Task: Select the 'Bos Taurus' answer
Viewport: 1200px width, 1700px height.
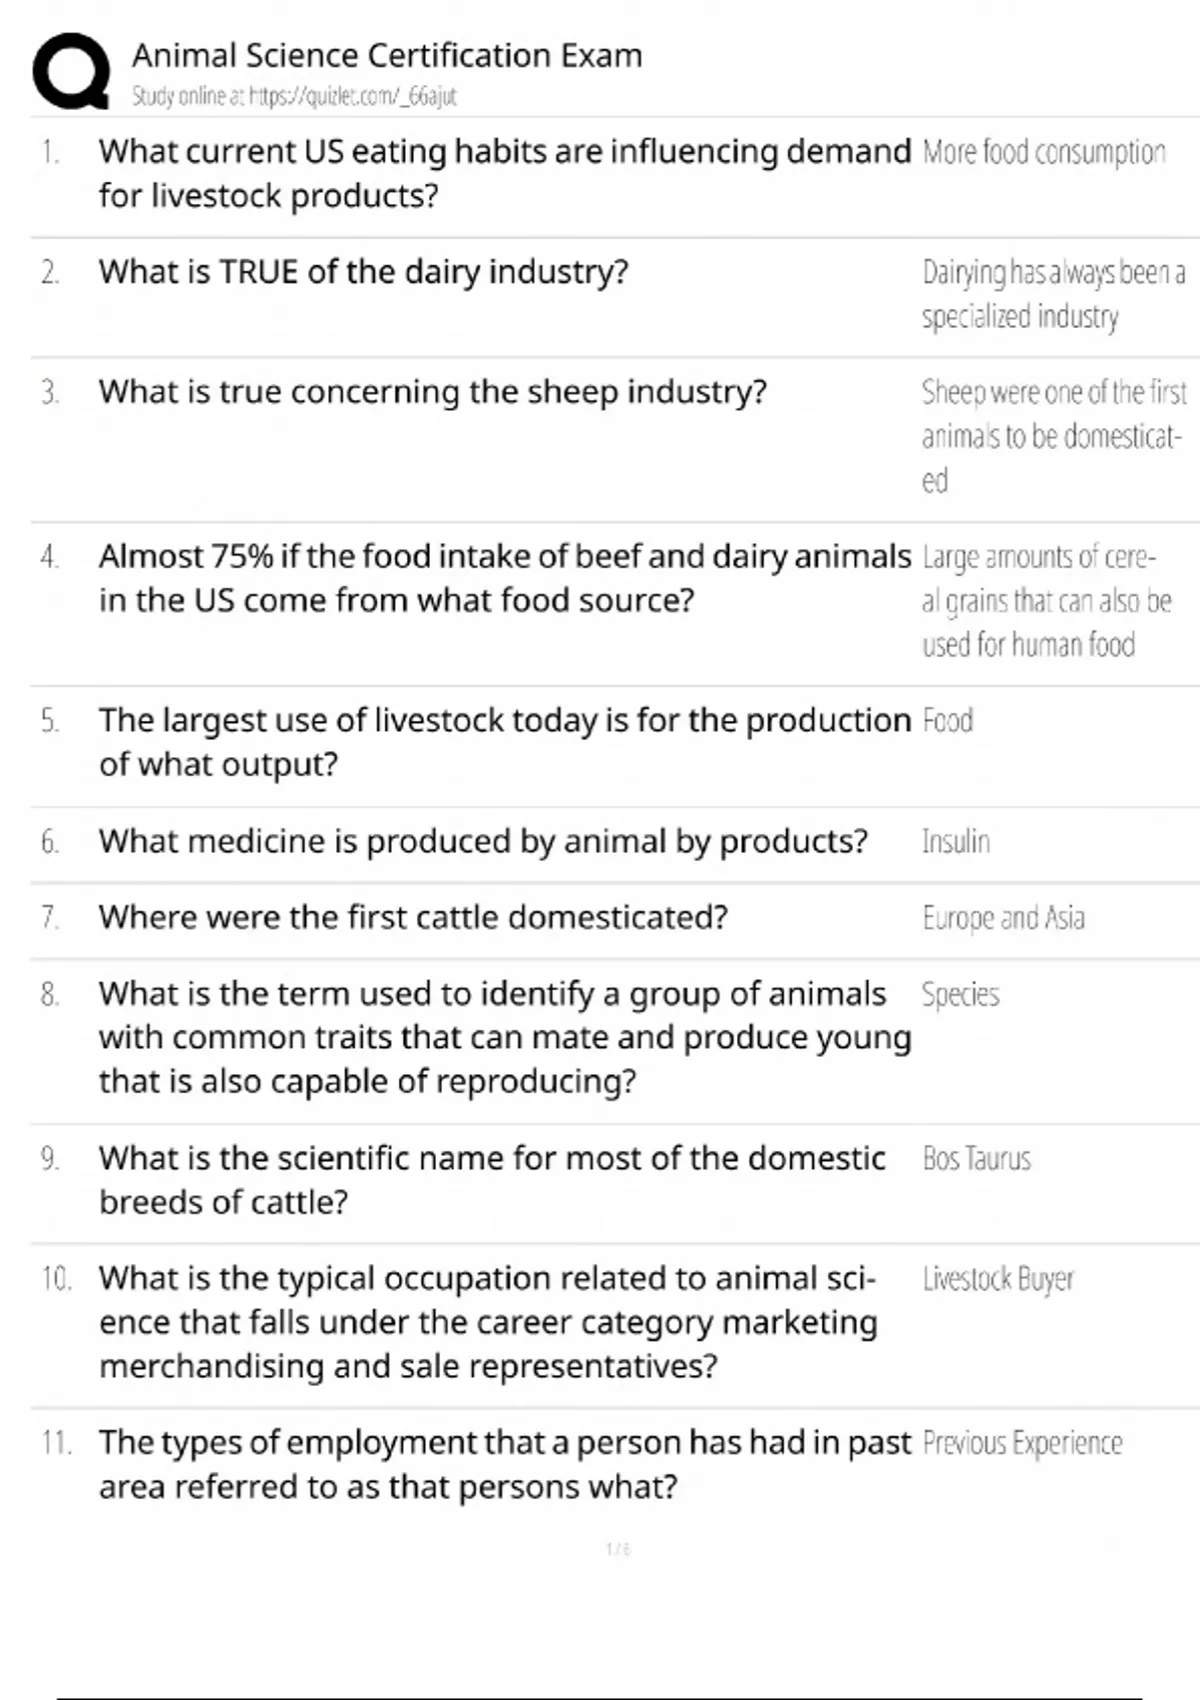Action: pos(976,1159)
